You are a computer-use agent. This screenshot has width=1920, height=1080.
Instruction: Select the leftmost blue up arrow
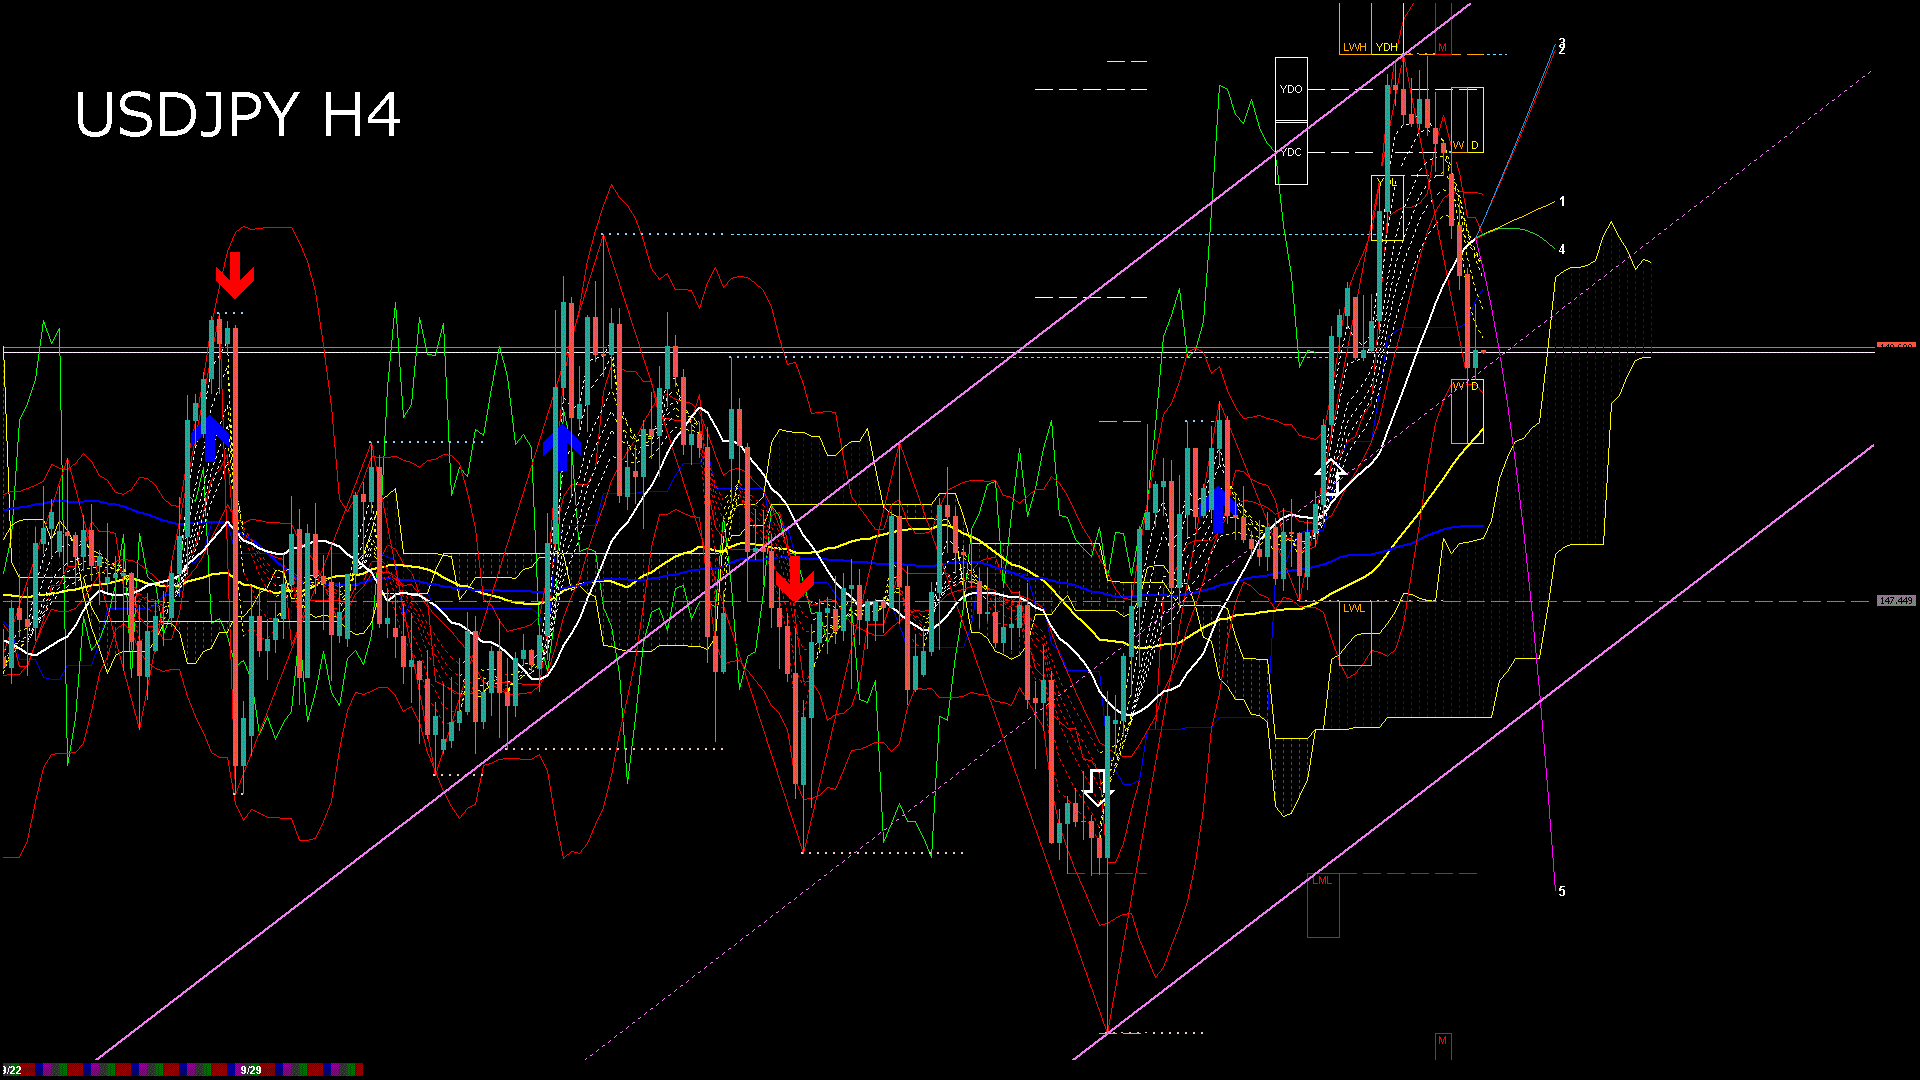coord(210,438)
